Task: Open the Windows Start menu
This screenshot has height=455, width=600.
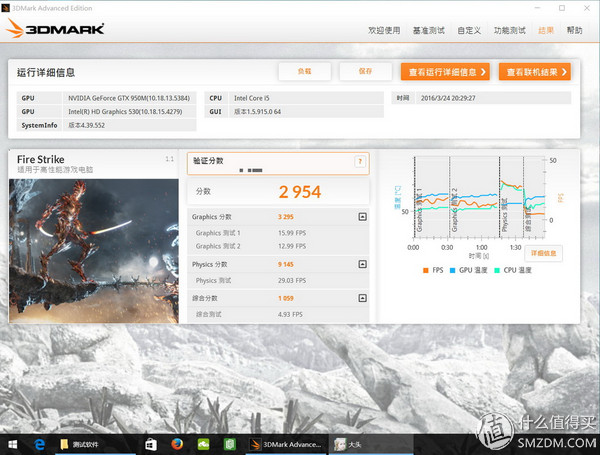Action: (x=12, y=444)
